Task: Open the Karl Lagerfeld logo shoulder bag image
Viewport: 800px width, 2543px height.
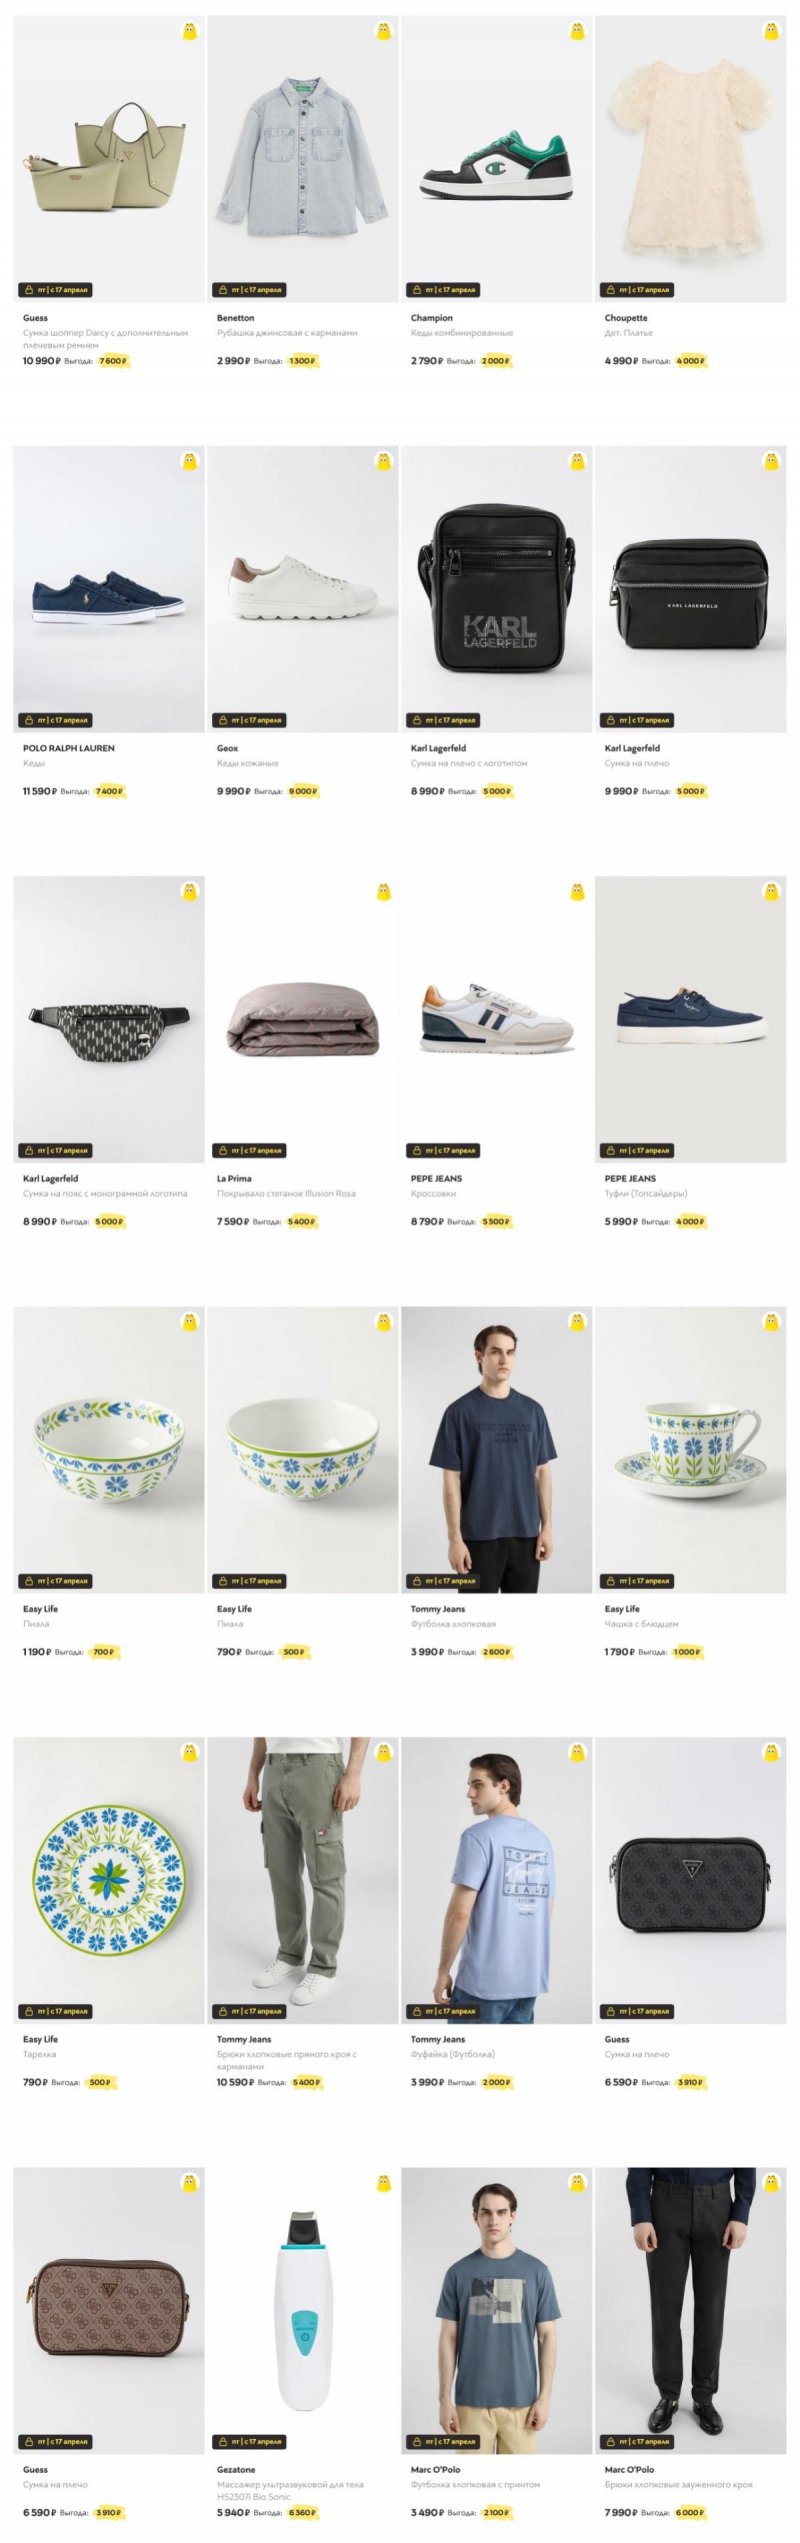Action: click(497, 589)
